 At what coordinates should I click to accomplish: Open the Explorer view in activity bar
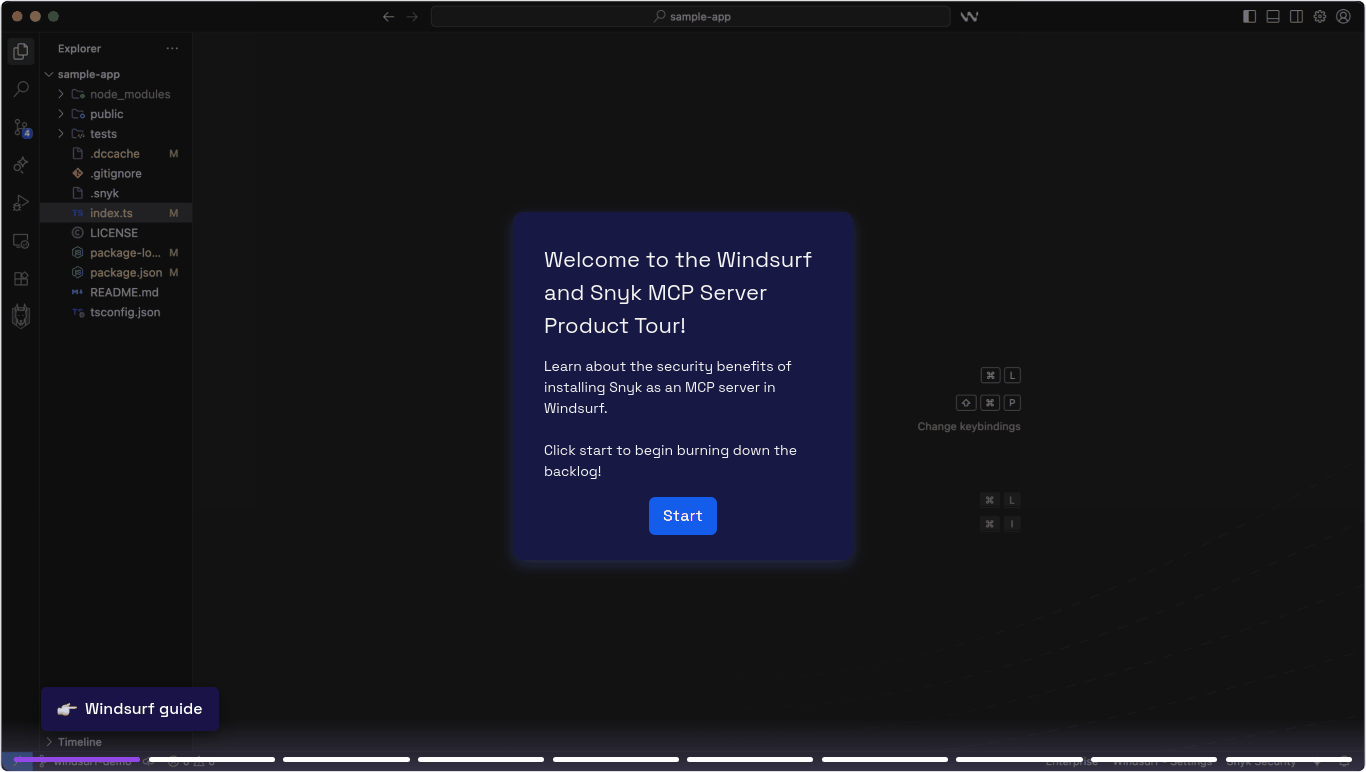[21, 51]
